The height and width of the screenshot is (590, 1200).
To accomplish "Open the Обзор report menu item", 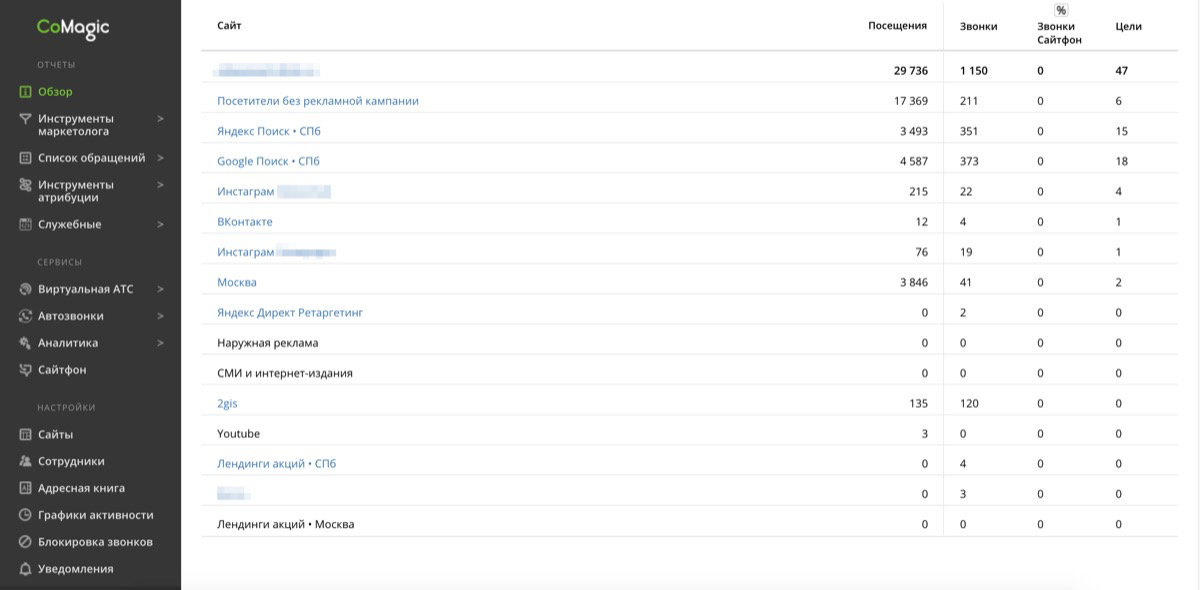I will pos(55,92).
